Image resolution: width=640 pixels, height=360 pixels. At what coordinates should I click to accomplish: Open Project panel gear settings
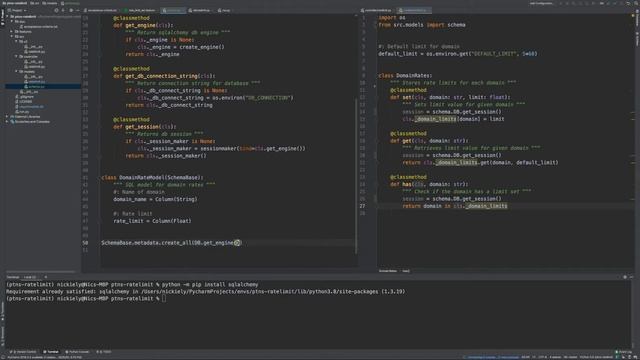coord(71,10)
